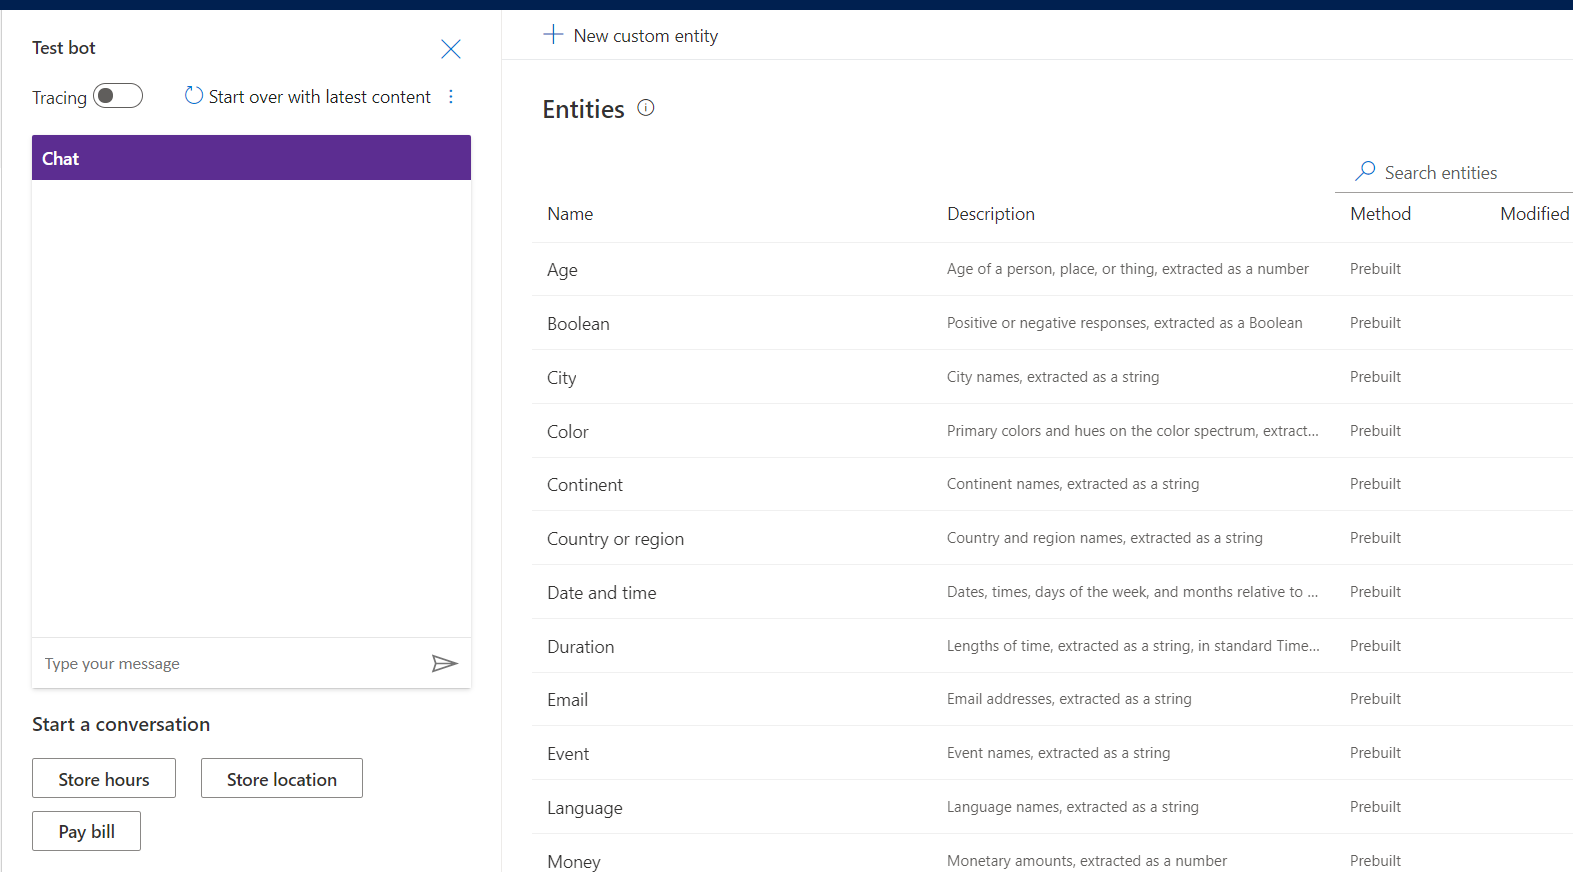Screen dimensions: 1573x872
Task: Click the restart refresh icon
Action: click(194, 96)
